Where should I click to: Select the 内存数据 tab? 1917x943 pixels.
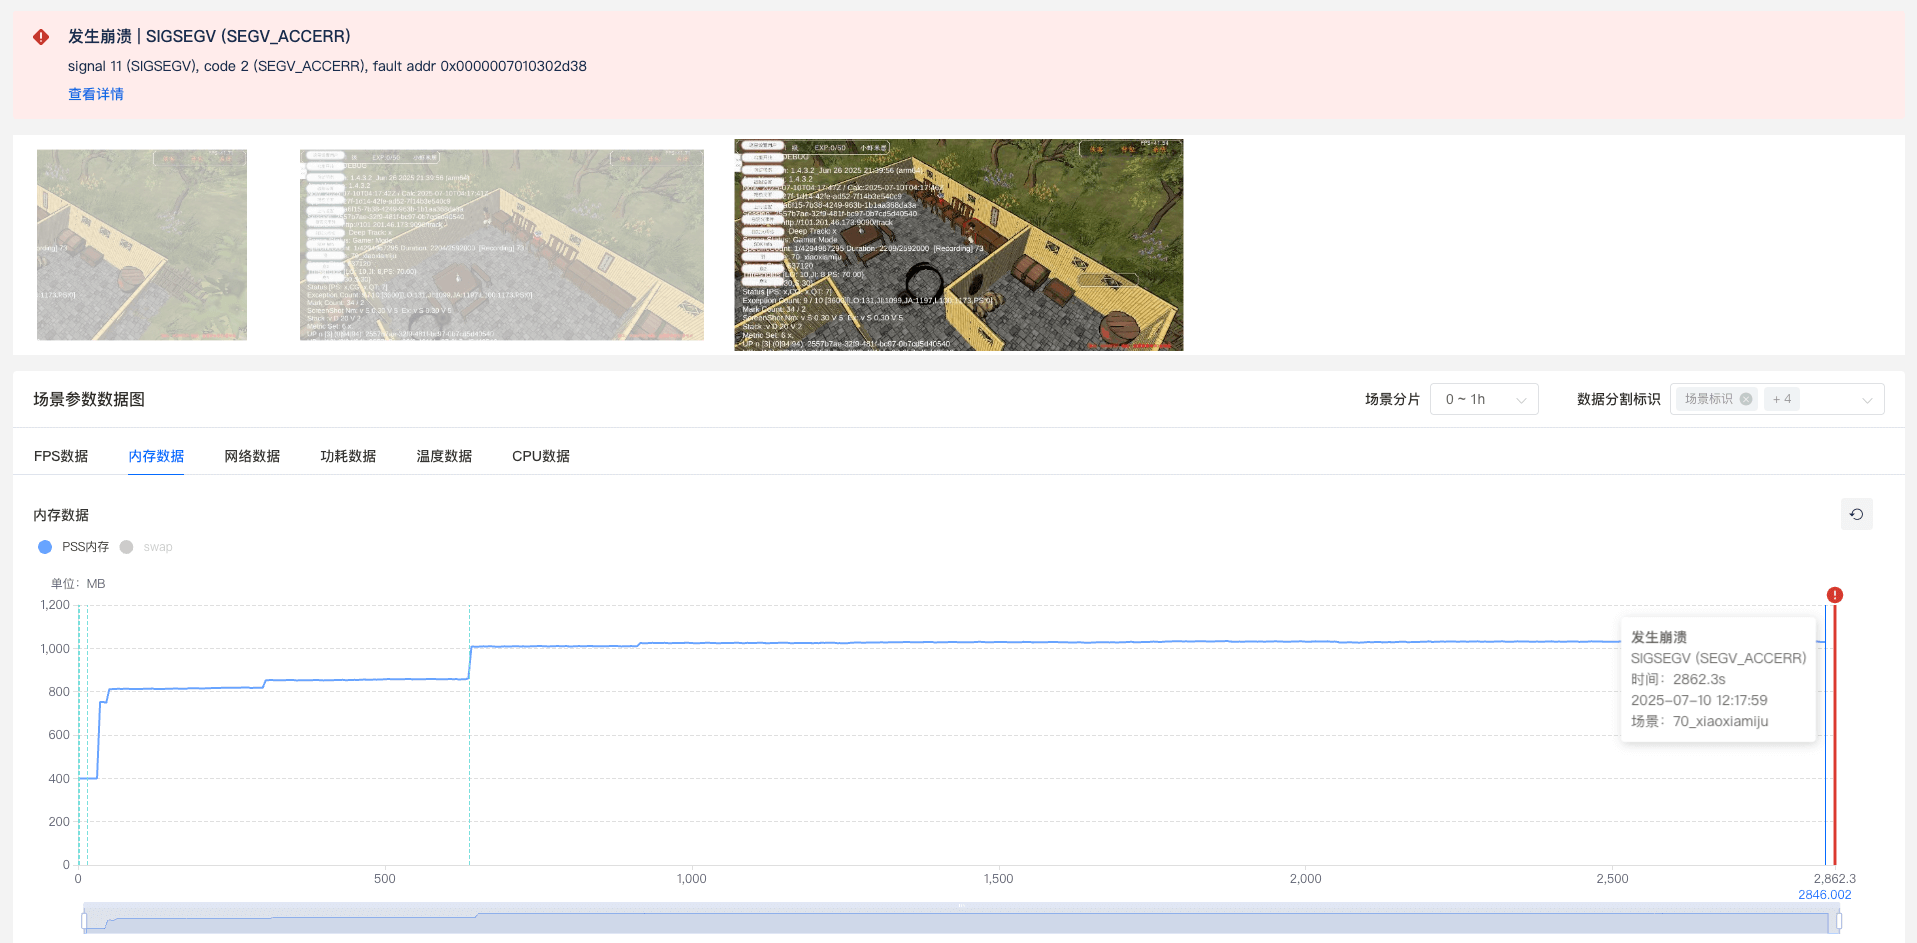pyautogui.click(x=156, y=456)
